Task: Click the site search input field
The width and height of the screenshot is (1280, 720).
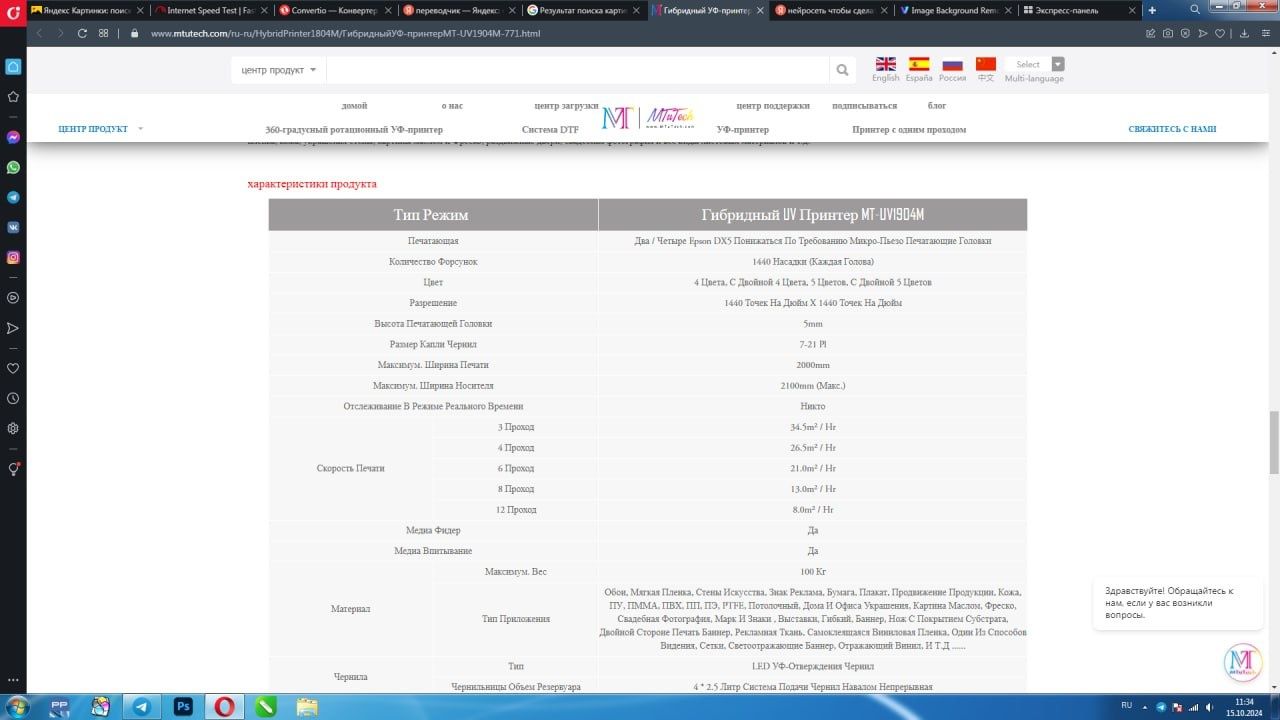Action: [578, 70]
